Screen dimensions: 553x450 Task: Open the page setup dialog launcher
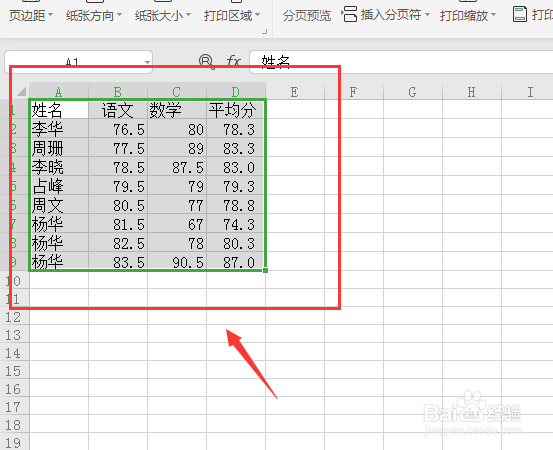tap(265, 32)
